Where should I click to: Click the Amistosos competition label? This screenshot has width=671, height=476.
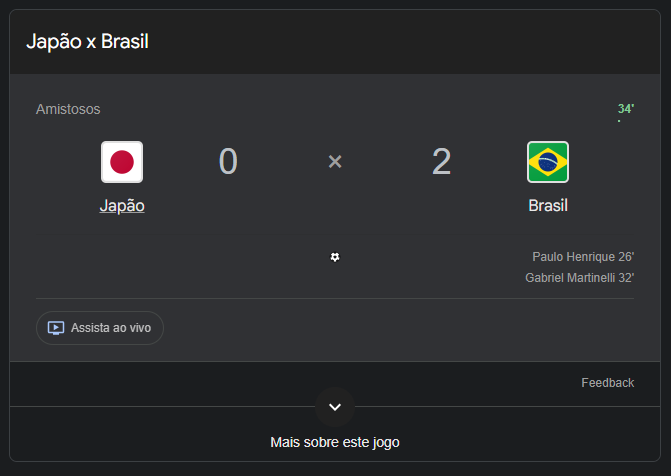[x=68, y=109]
